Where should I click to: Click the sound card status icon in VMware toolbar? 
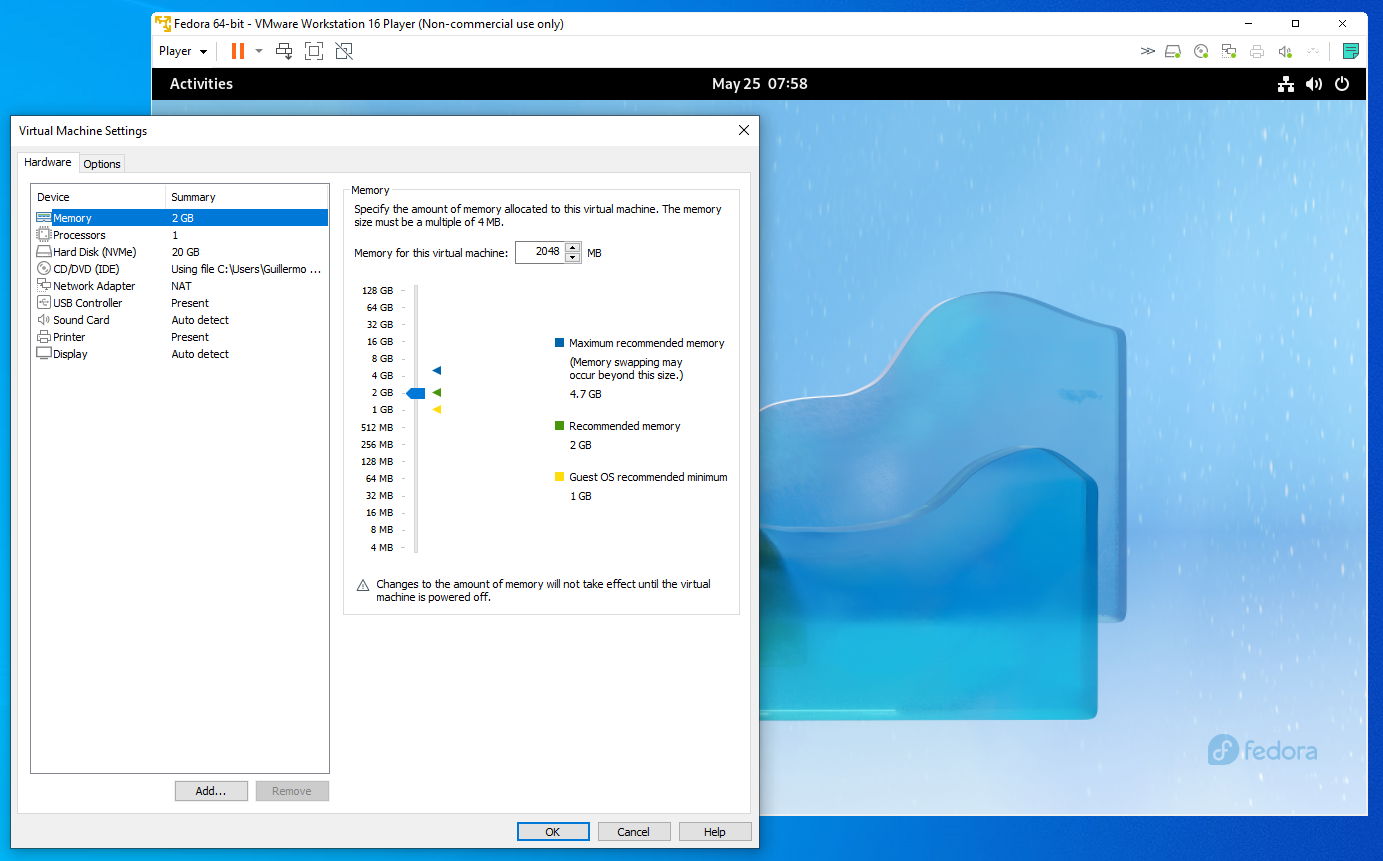pos(1285,51)
